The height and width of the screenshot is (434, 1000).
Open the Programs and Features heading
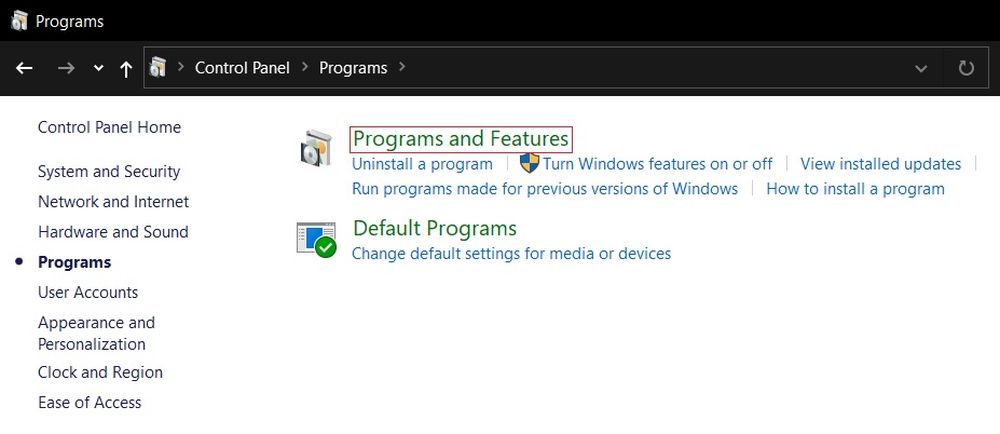[x=461, y=139]
